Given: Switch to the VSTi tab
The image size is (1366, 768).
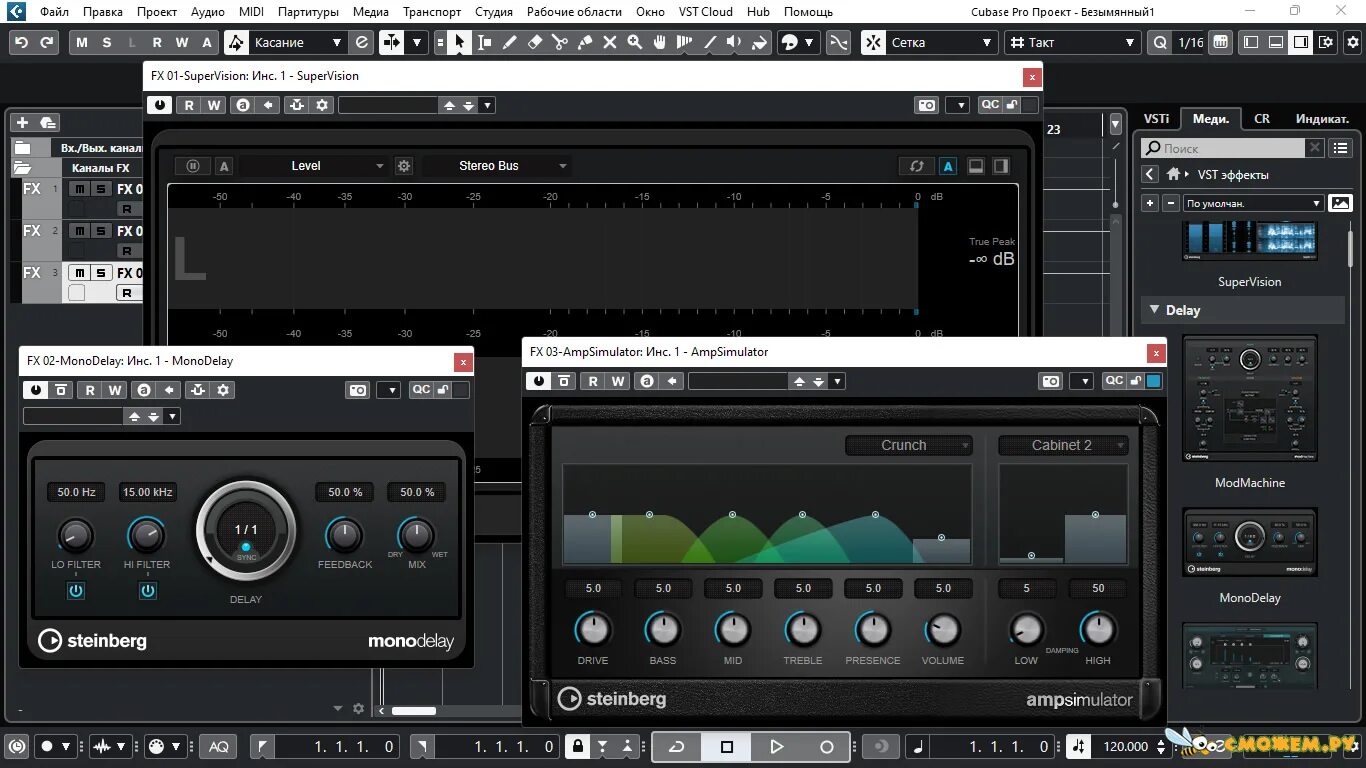Looking at the screenshot, I should pyautogui.click(x=1156, y=118).
